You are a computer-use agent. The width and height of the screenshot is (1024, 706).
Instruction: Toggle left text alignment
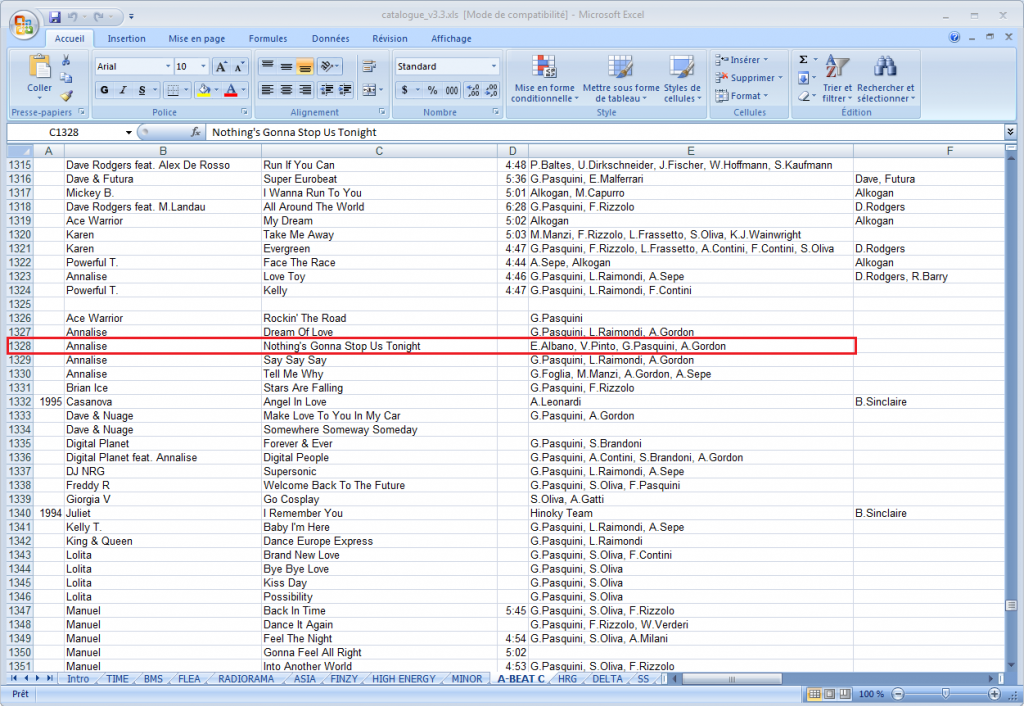pyautogui.click(x=267, y=89)
